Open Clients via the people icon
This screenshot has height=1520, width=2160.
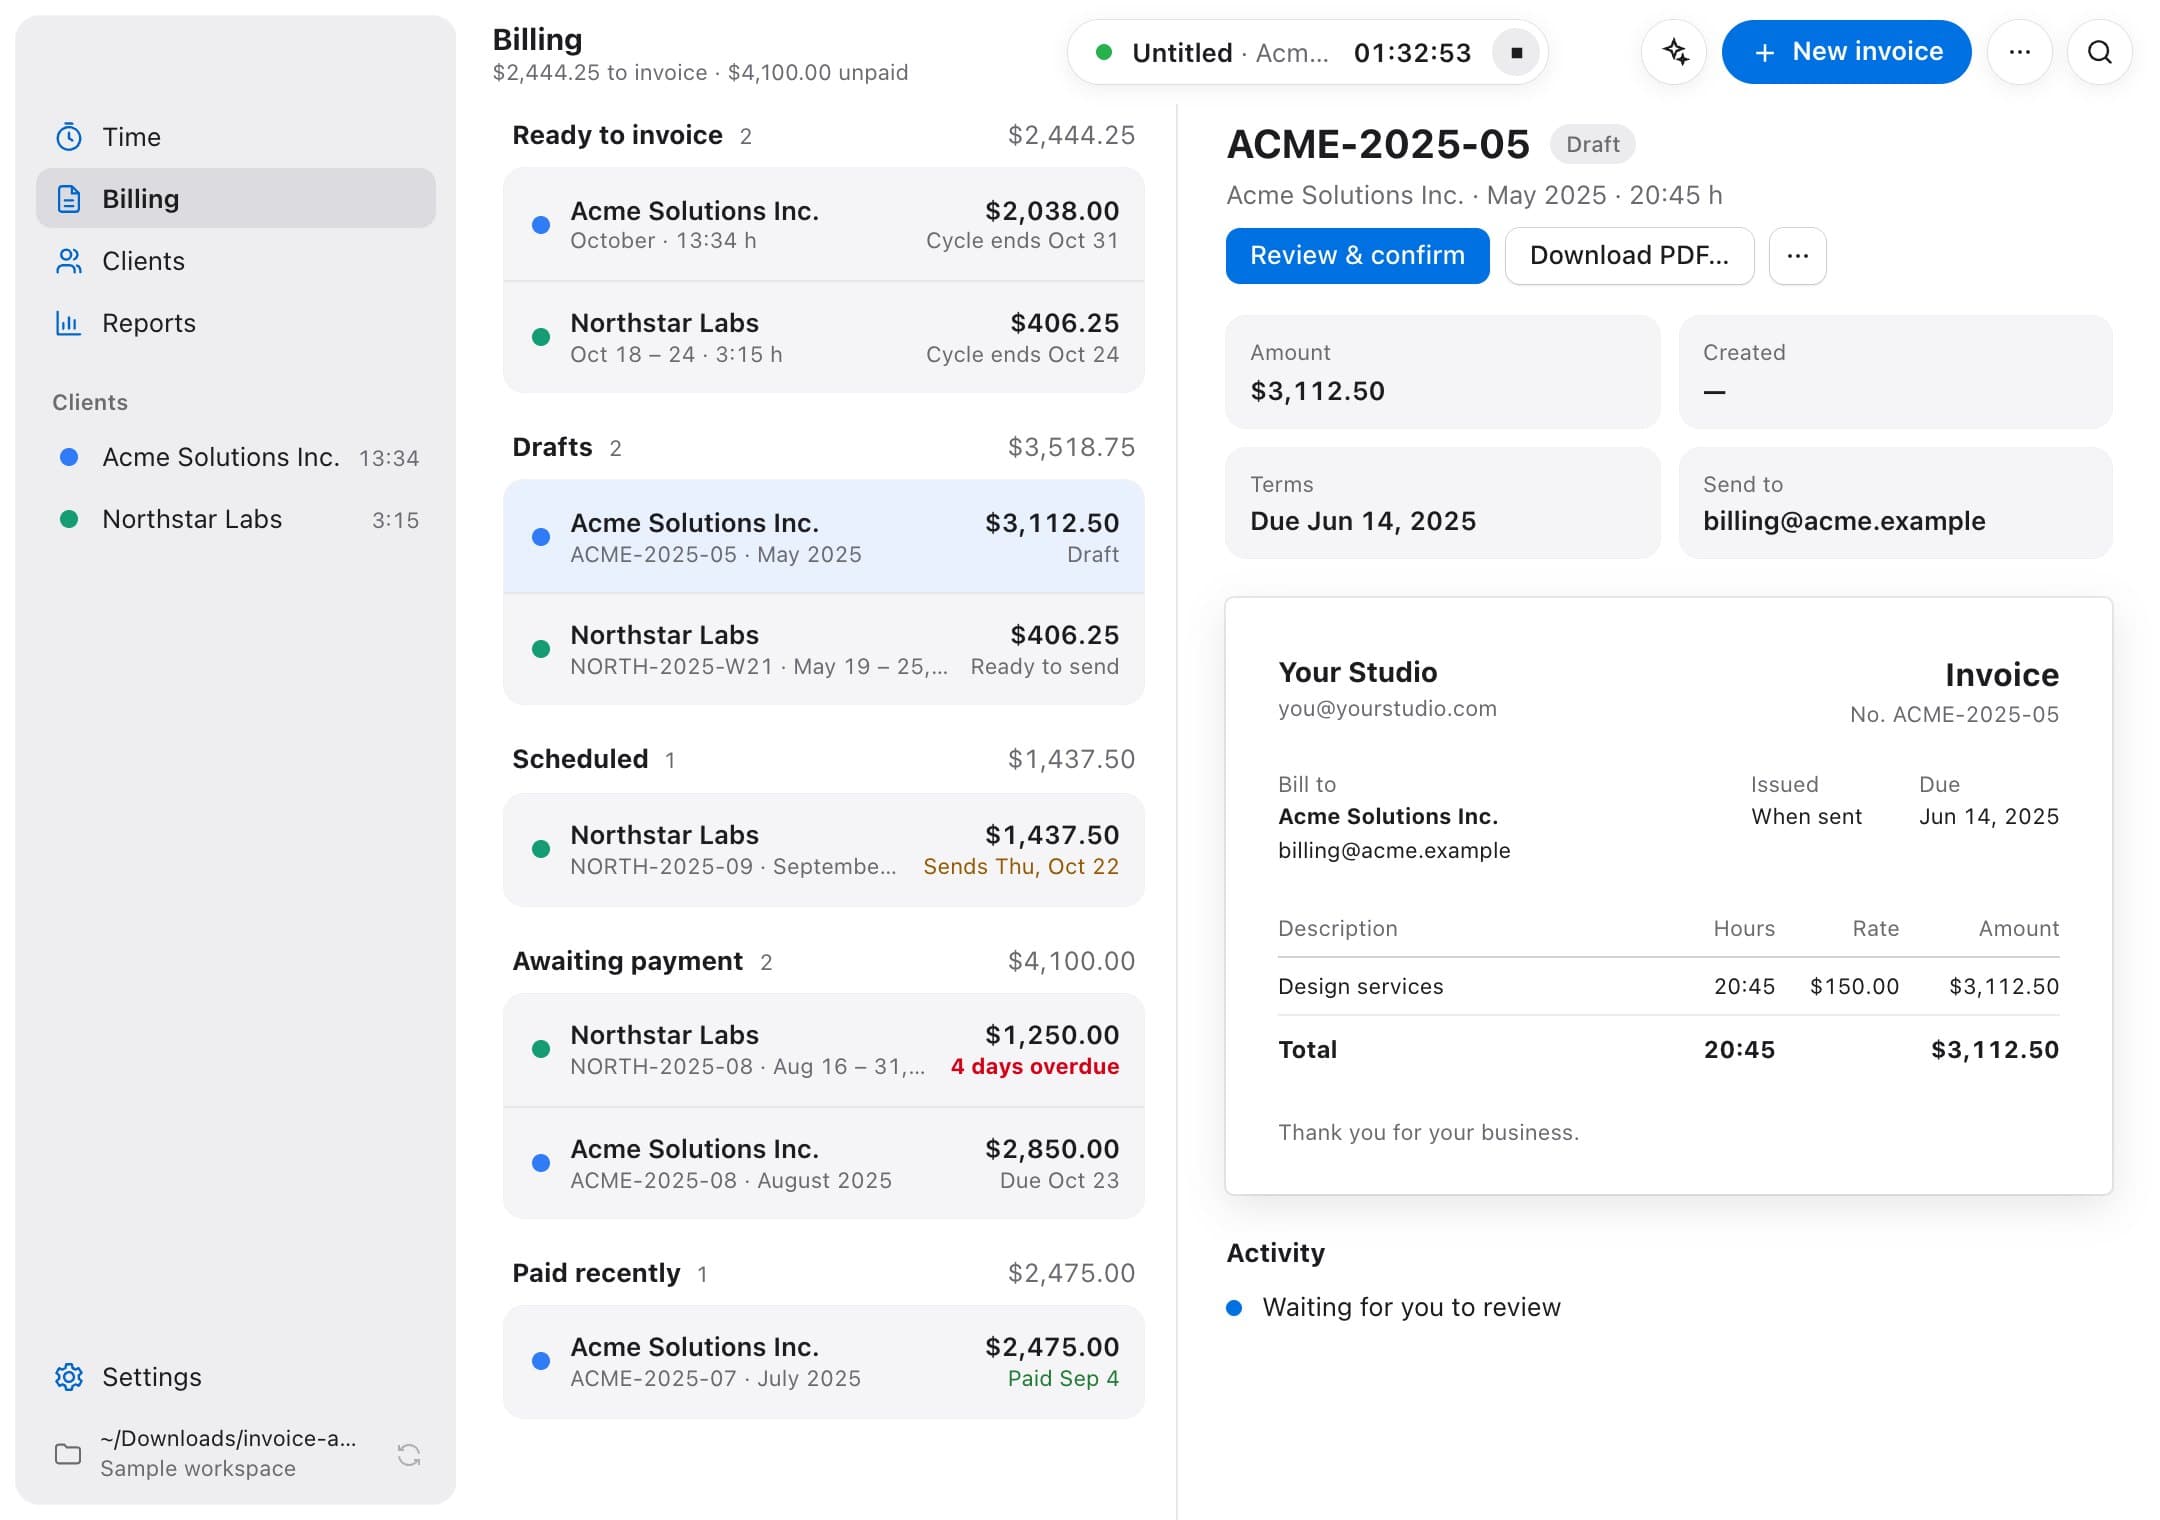[x=68, y=261]
